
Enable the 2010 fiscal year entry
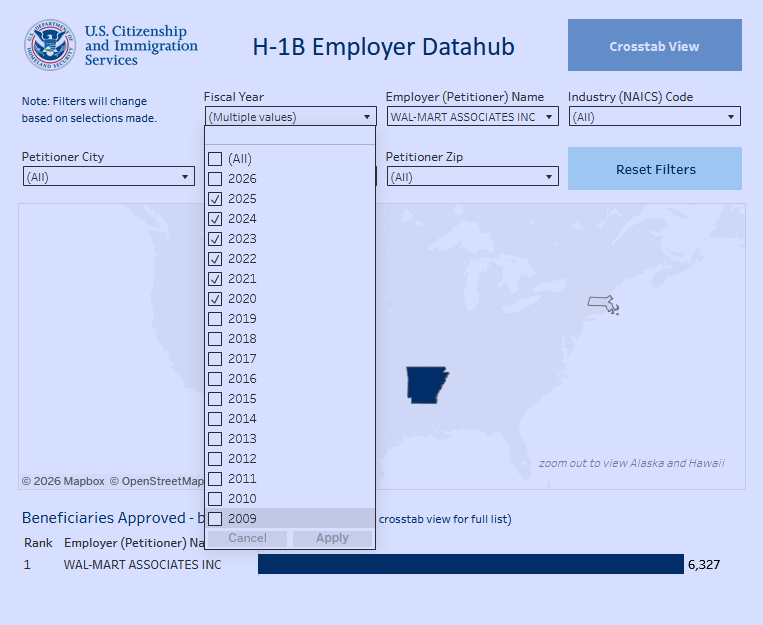[215, 498]
